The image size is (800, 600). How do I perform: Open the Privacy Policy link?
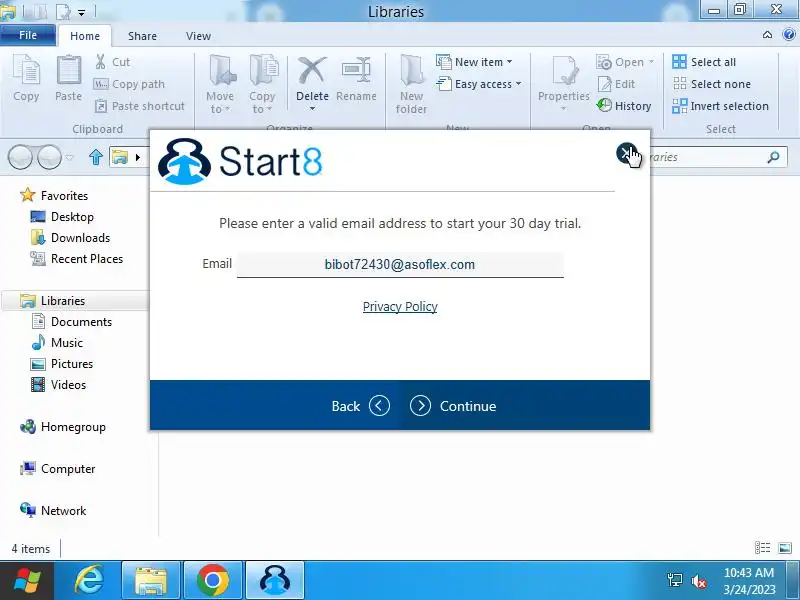tap(400, 307)
